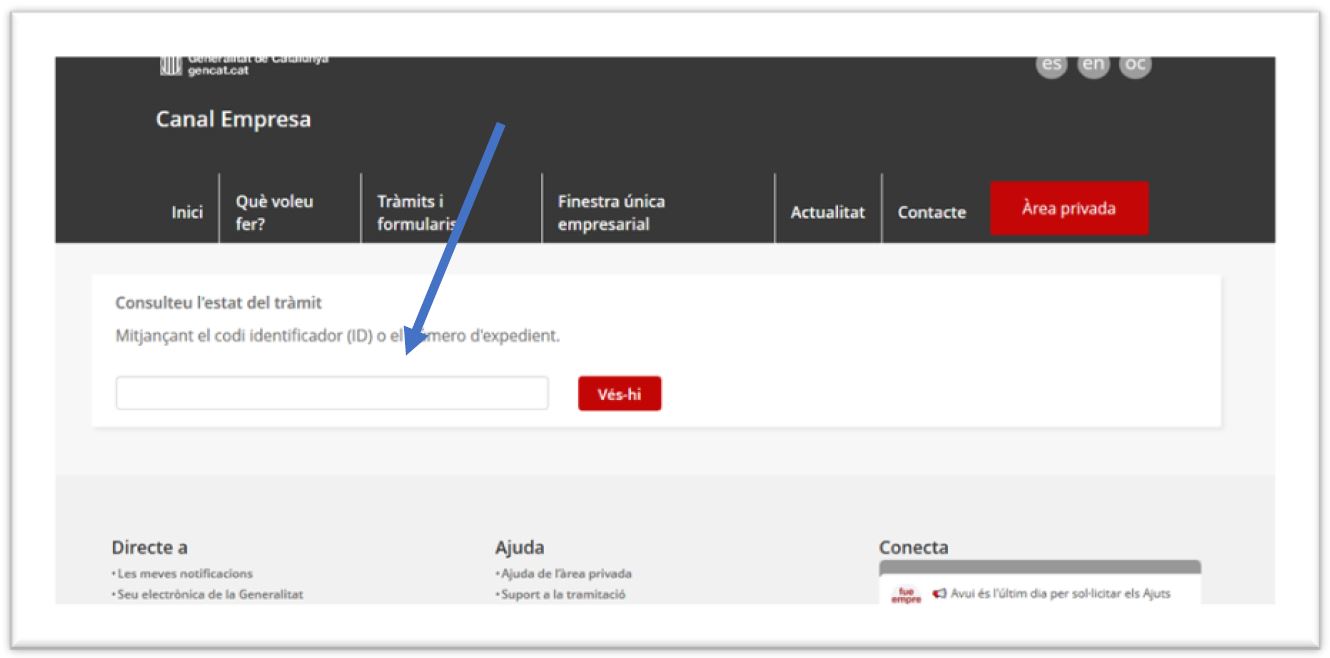This screenshot has height=658, width=1330.
Task: Click the megaphone icon in Conecta feed
Action: [x=938, y=594]
